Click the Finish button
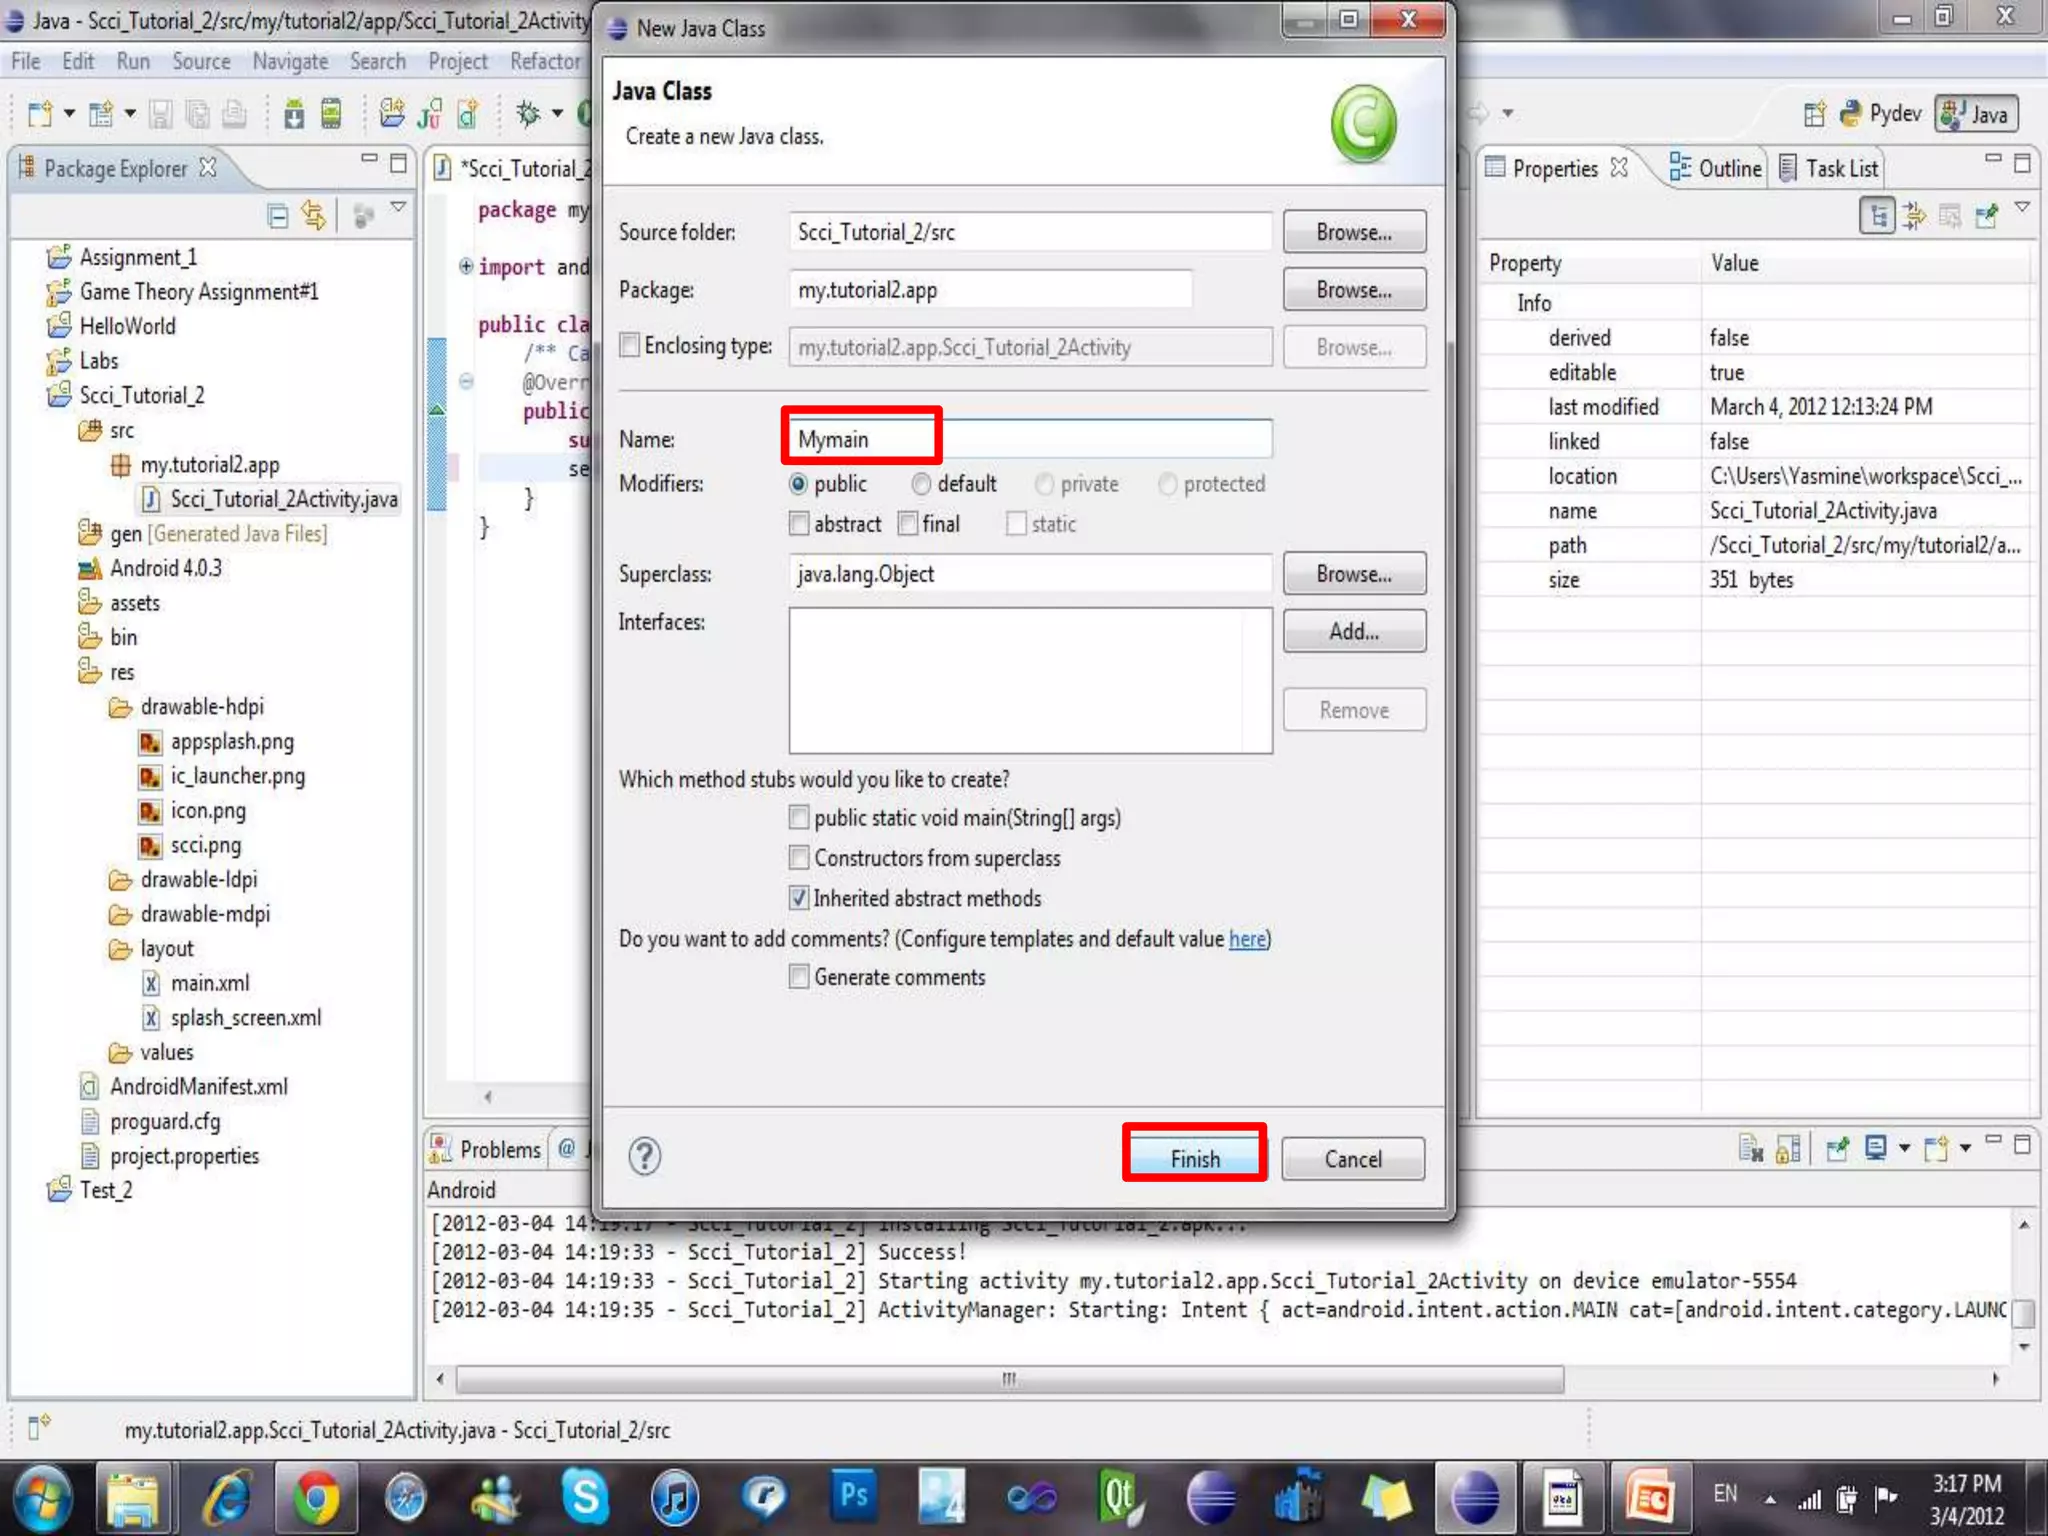The height and width of the screenshot is (1536, 2048). pyautogui.click(x=1195, y=1159)
